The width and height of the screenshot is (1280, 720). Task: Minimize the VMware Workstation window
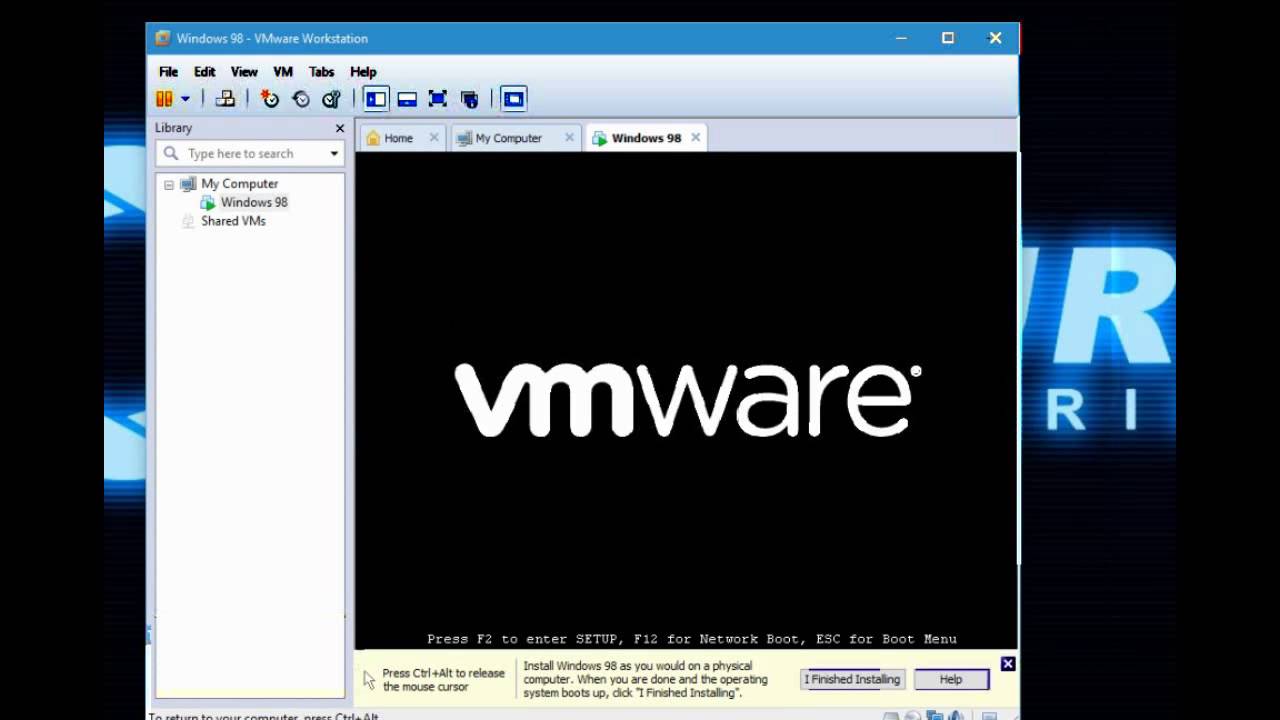901,38
